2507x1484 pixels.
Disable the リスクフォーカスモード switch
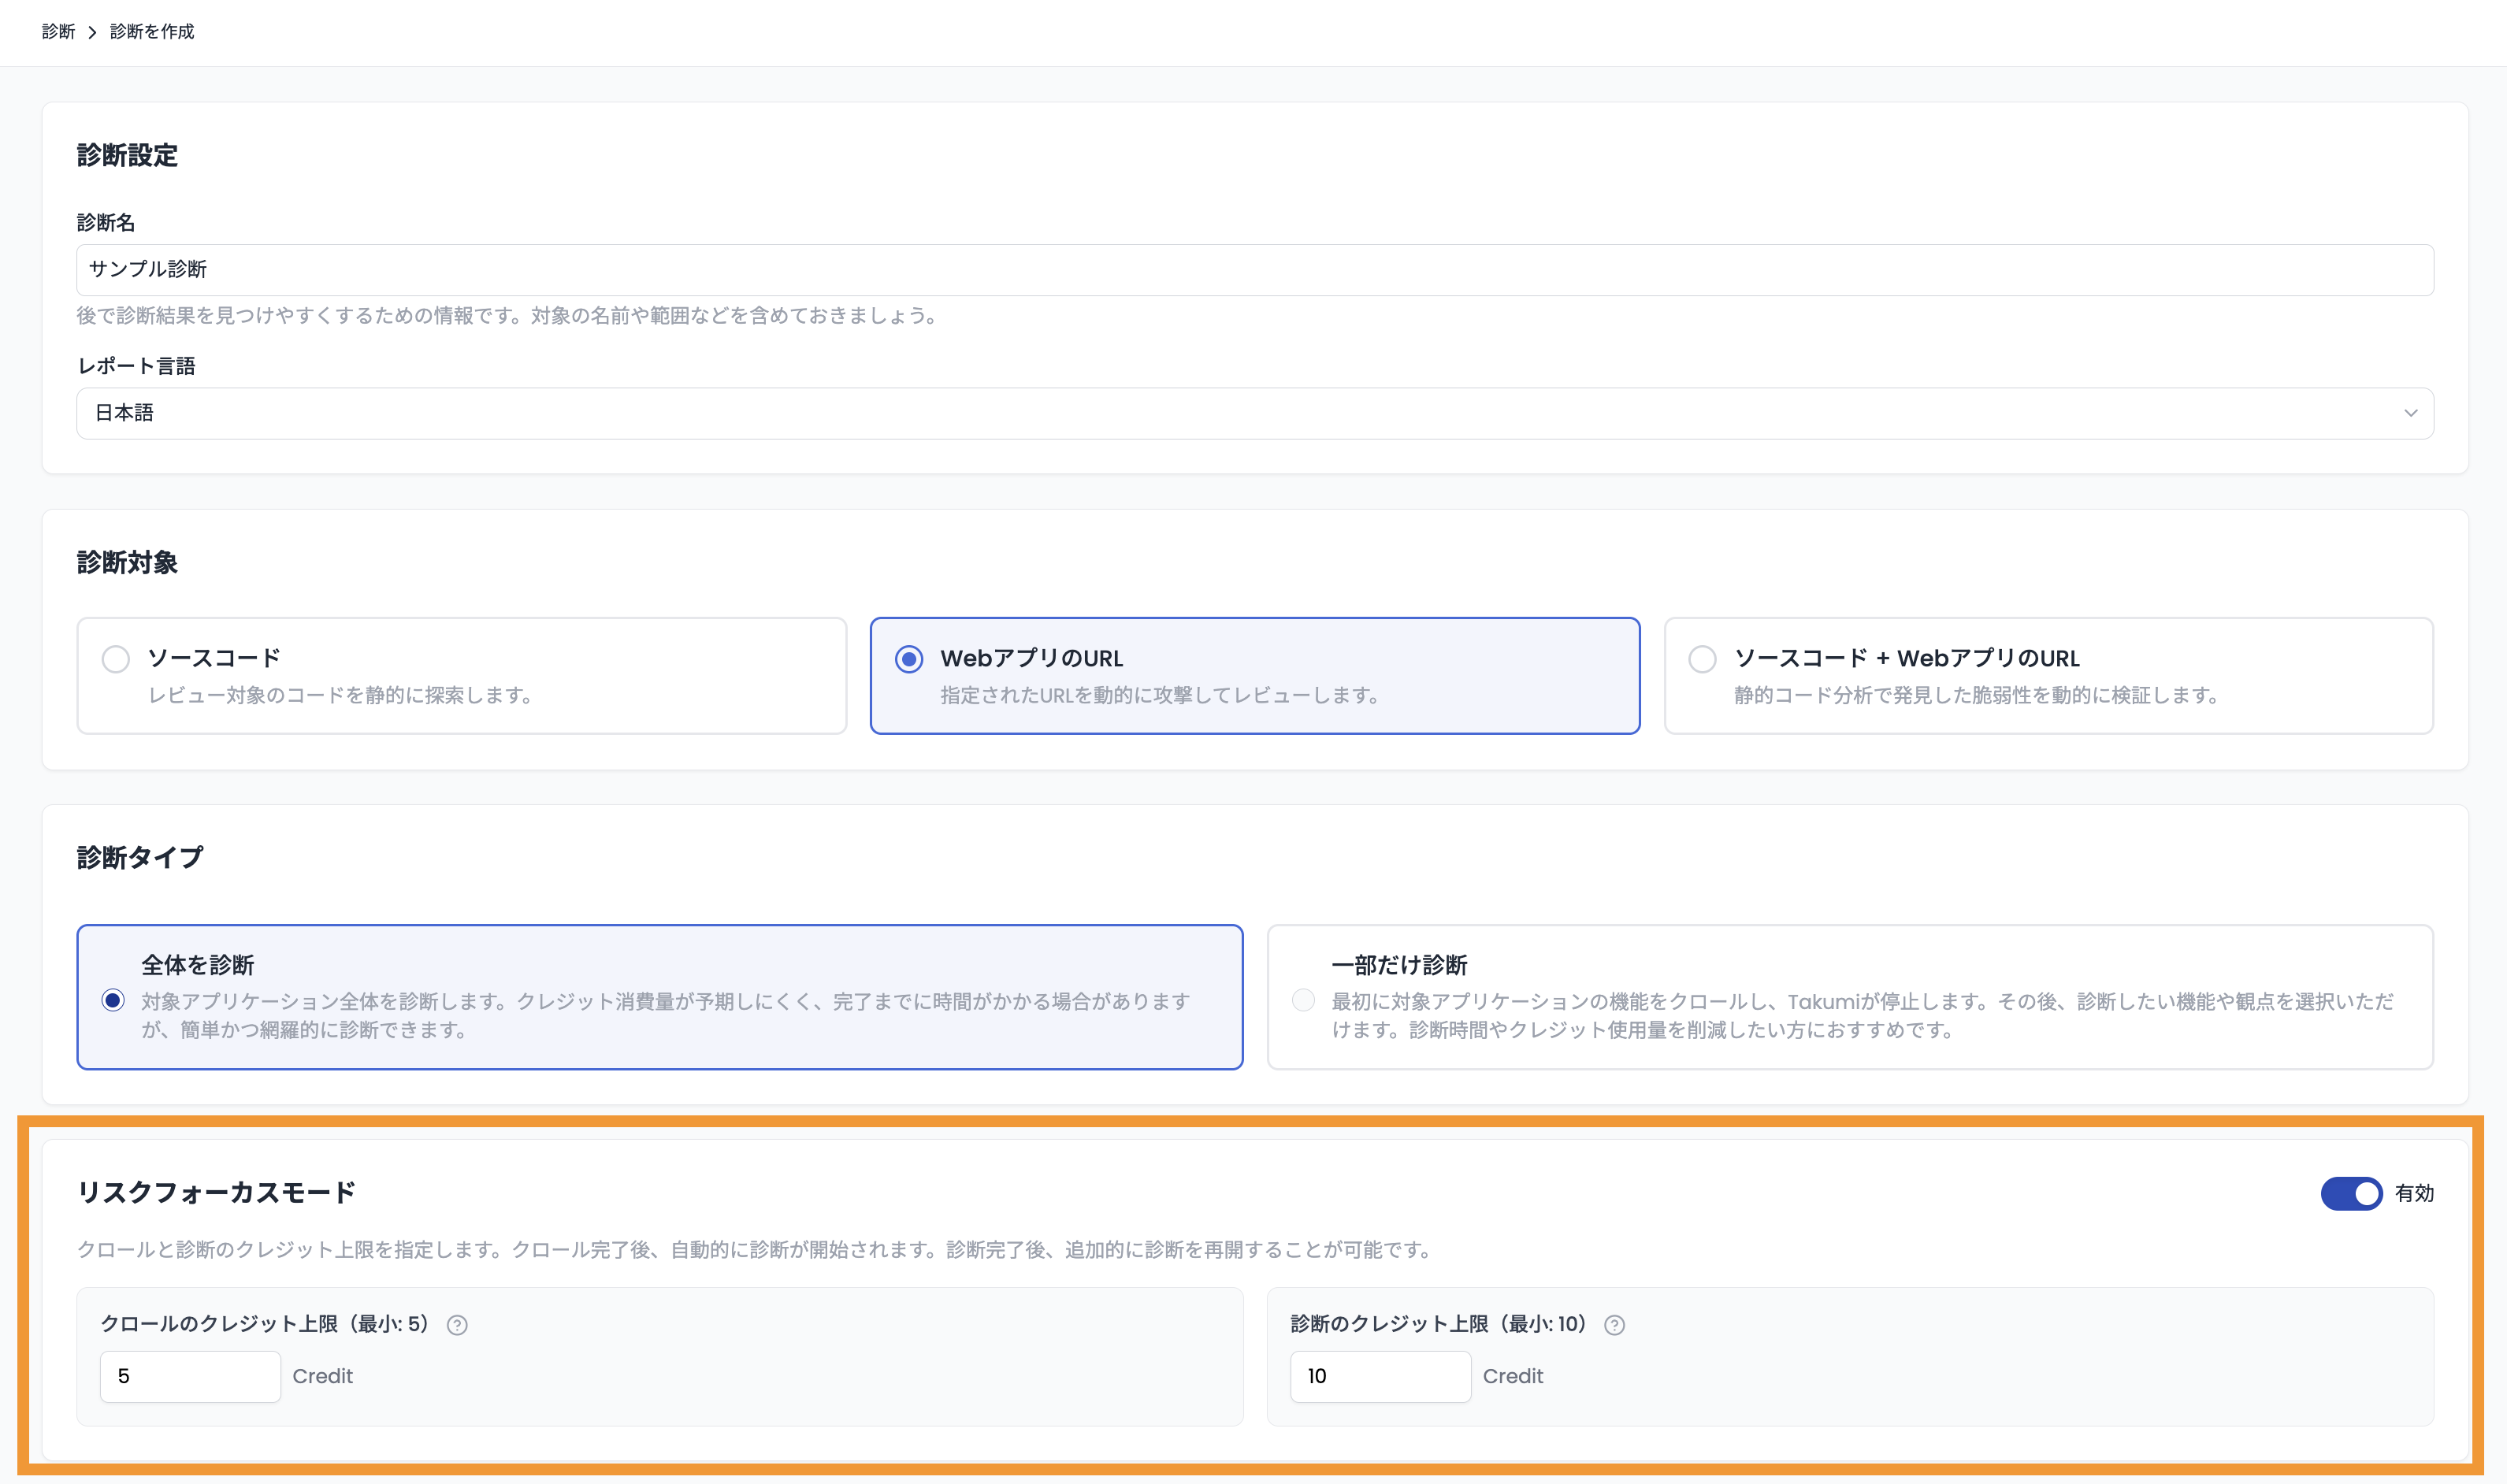click(2352, 1194)
